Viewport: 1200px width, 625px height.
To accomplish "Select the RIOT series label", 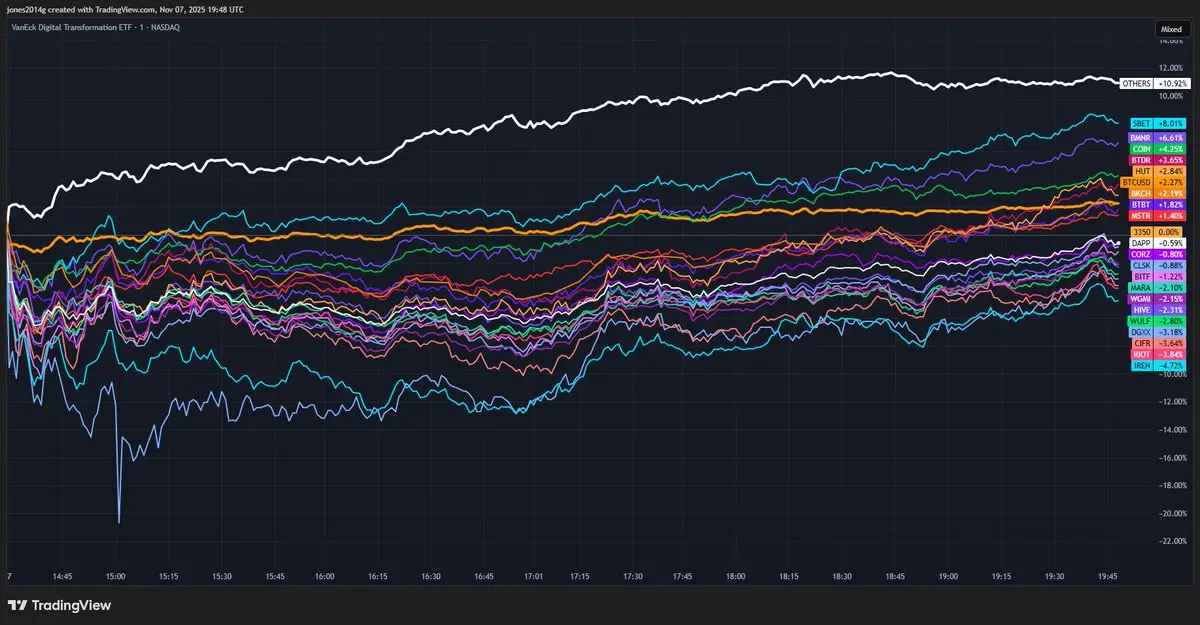I will pyautogui.click(x=1142, y=354).
